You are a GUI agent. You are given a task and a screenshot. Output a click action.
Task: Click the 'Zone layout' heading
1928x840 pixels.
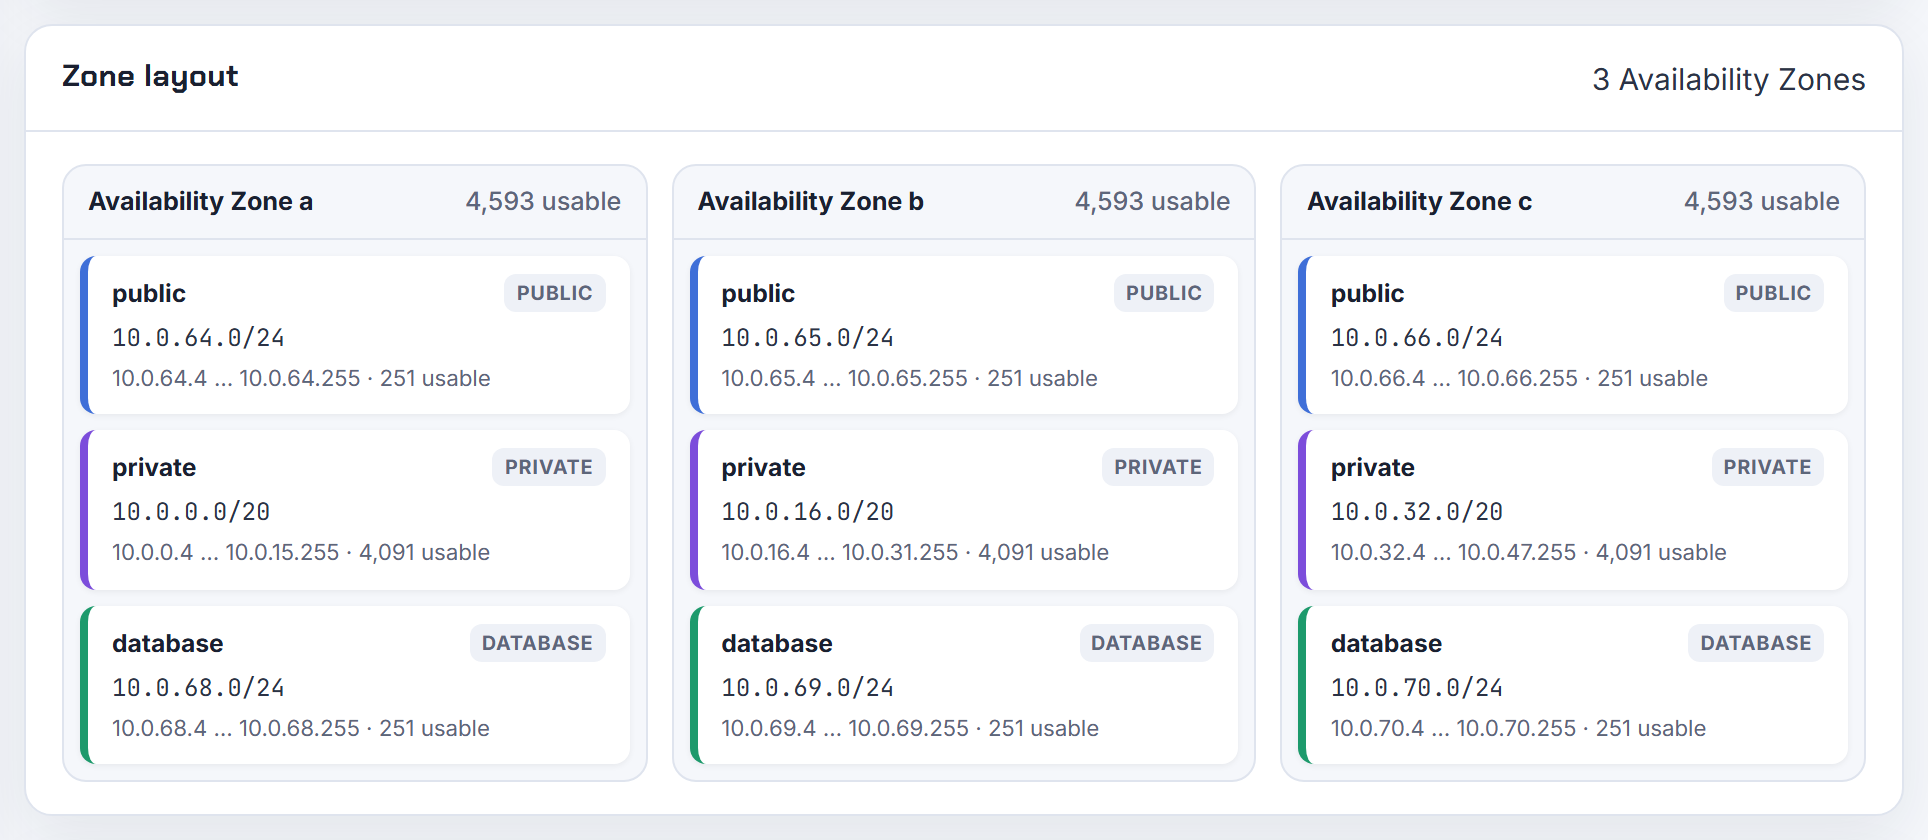[150, 77]
